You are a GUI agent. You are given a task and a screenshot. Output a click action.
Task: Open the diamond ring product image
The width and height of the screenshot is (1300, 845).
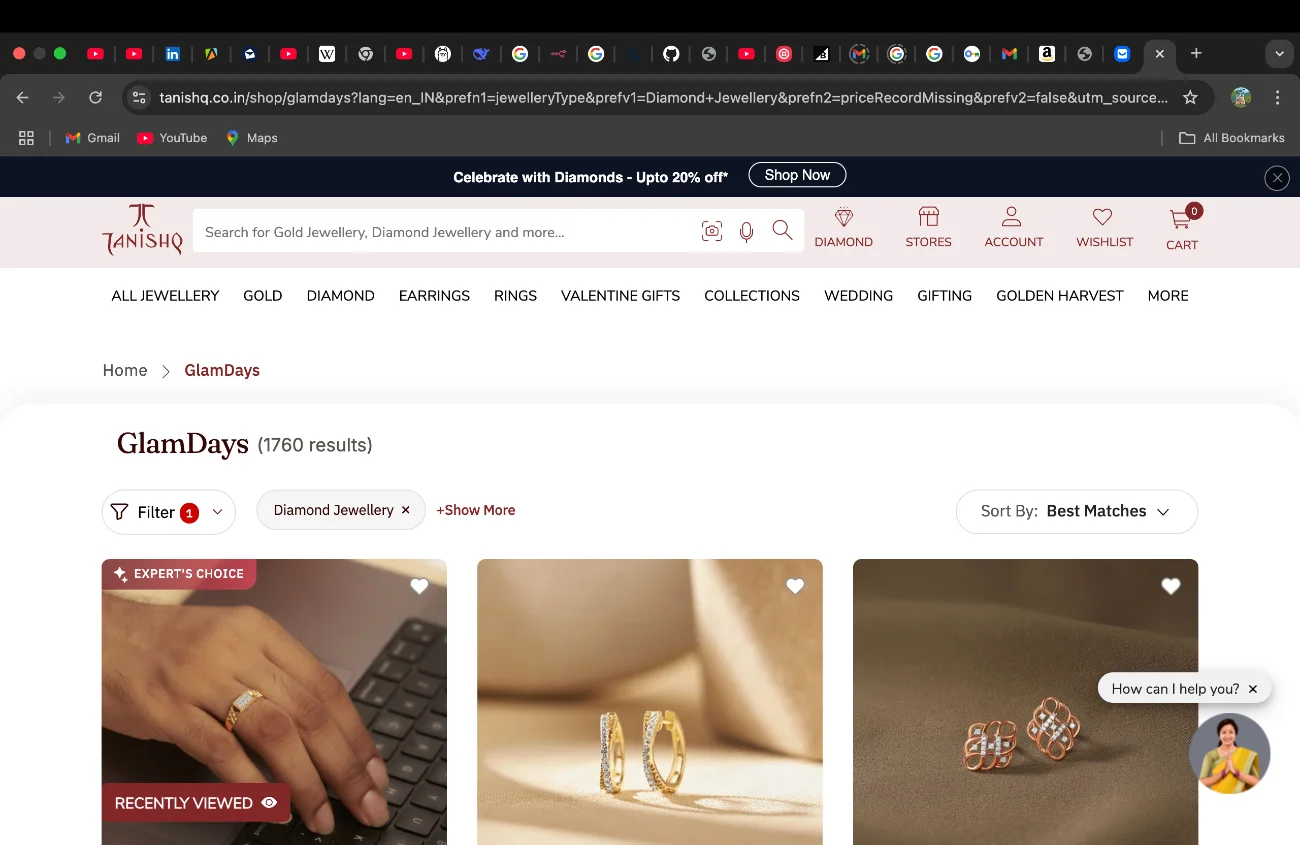coord(274,702)
